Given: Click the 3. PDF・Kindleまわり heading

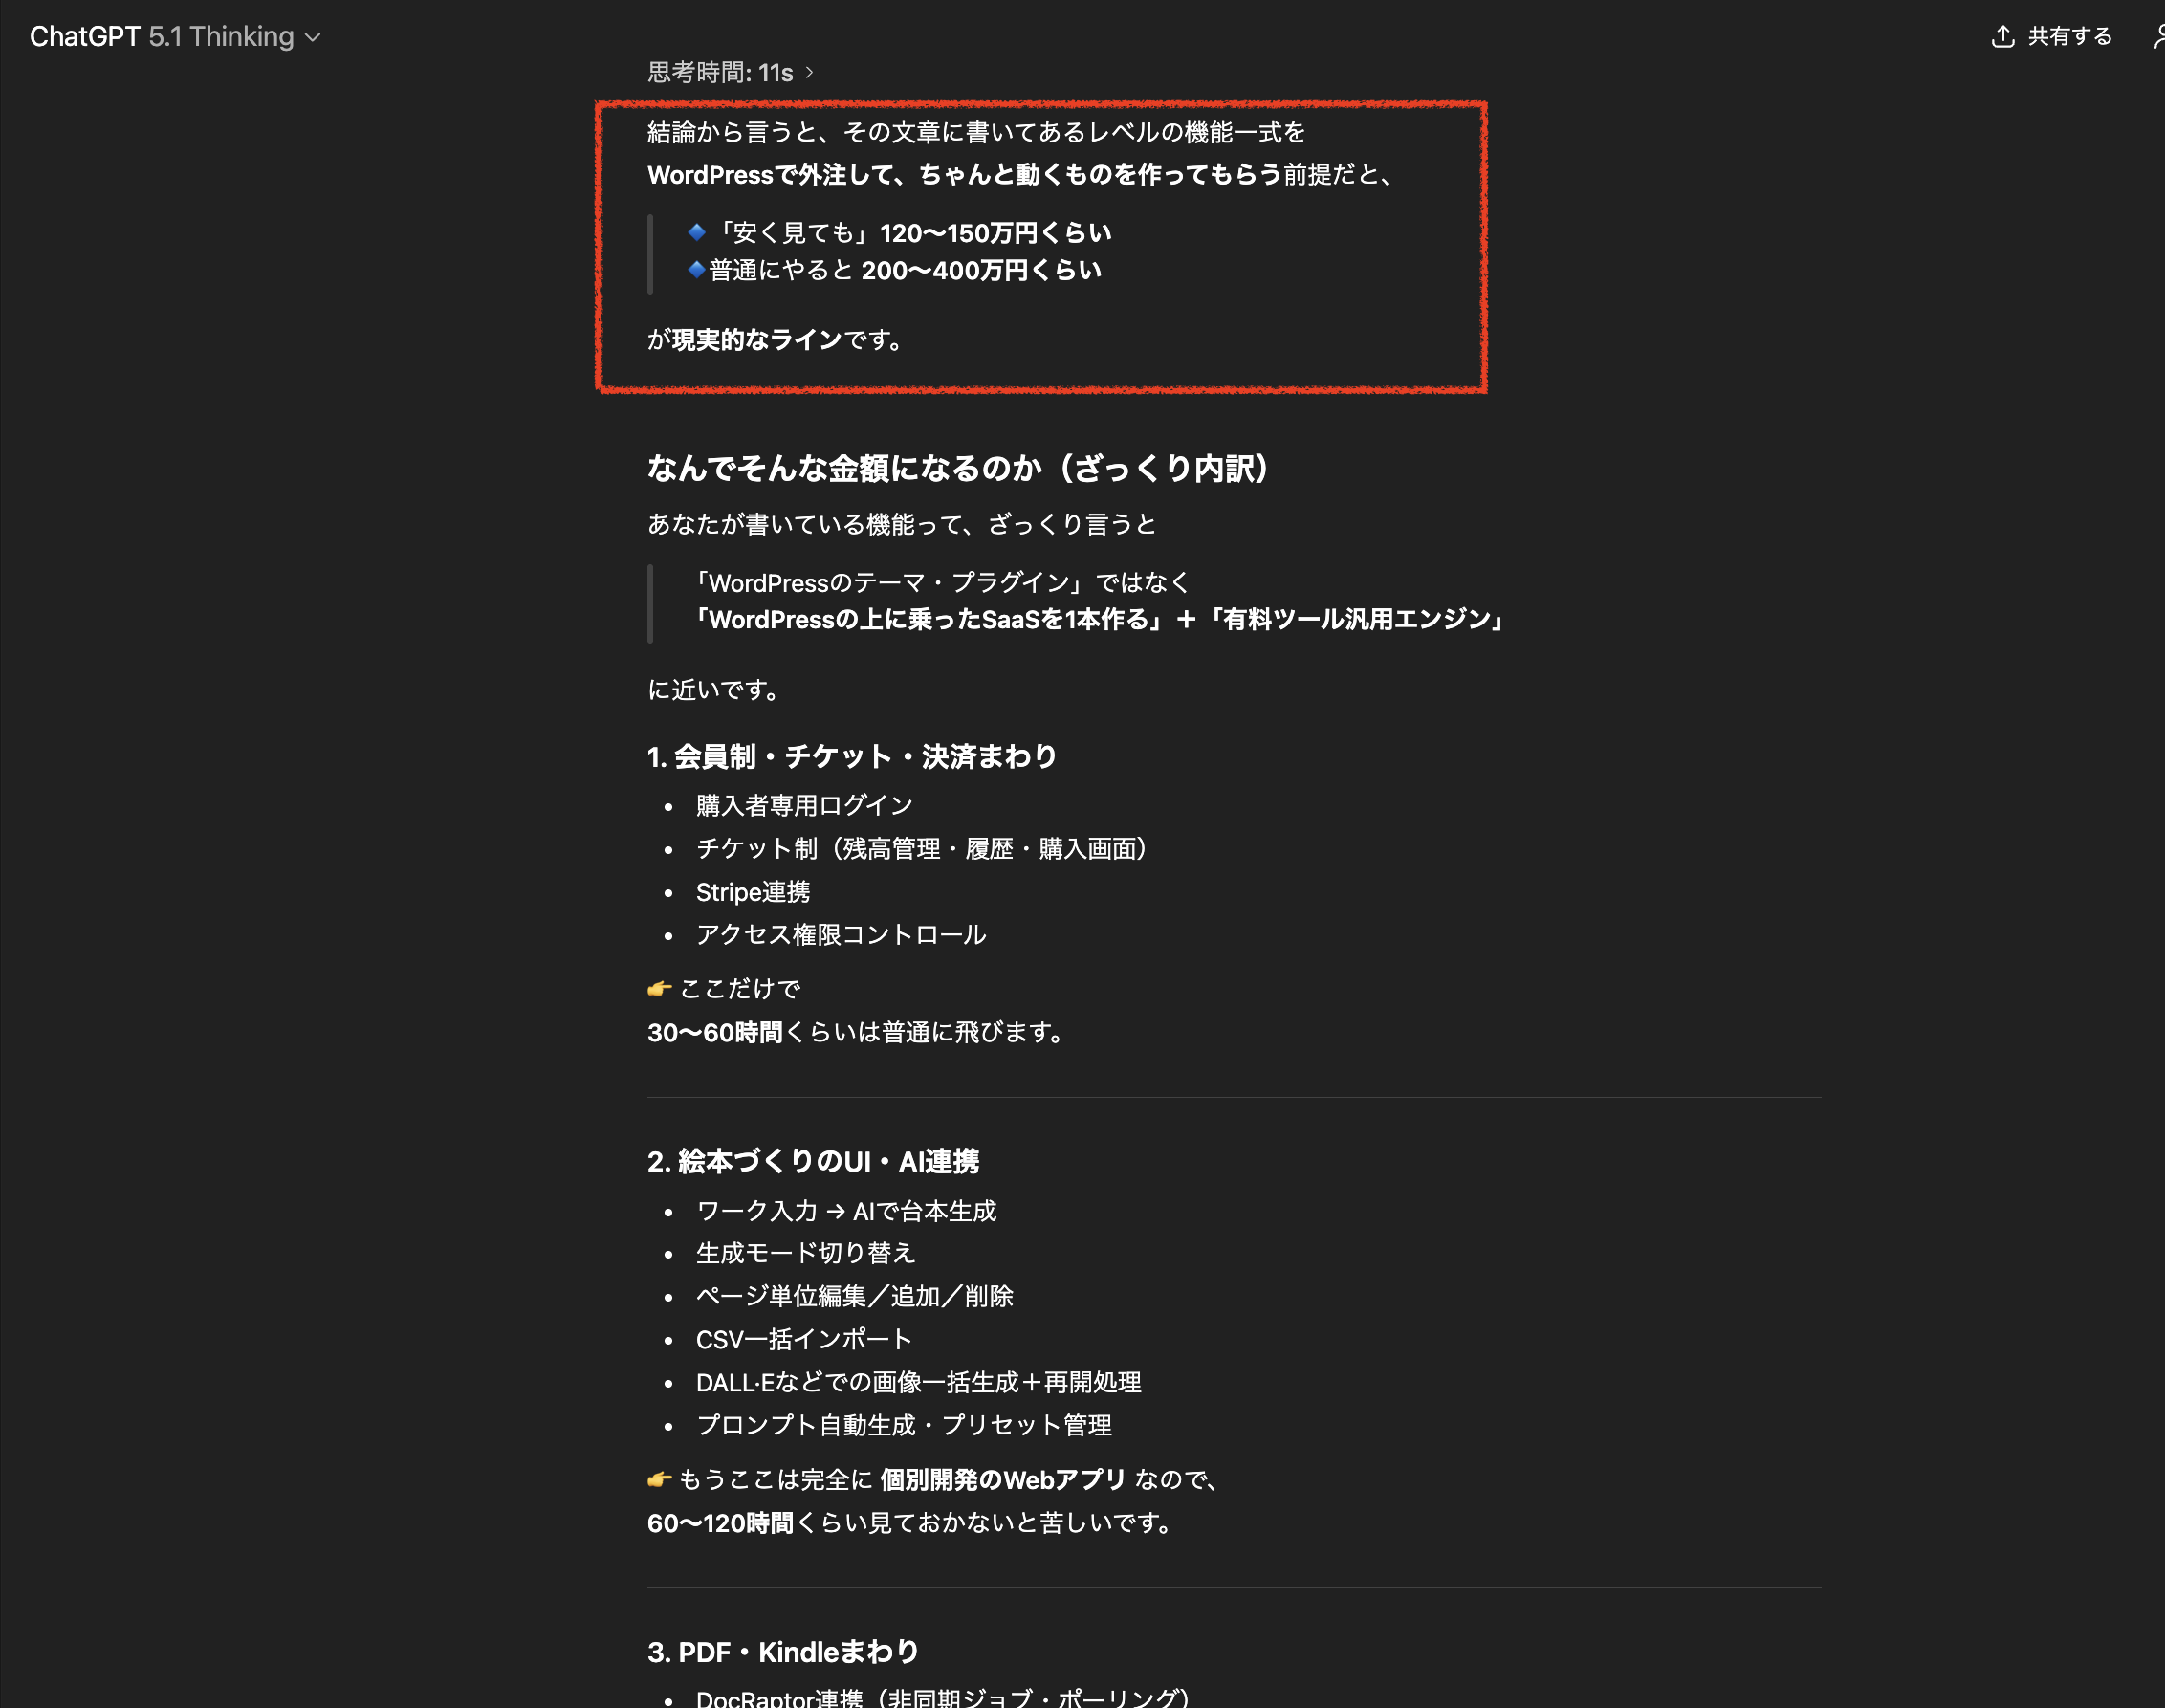Looking at the screenshot, I should pos(784,1652).
